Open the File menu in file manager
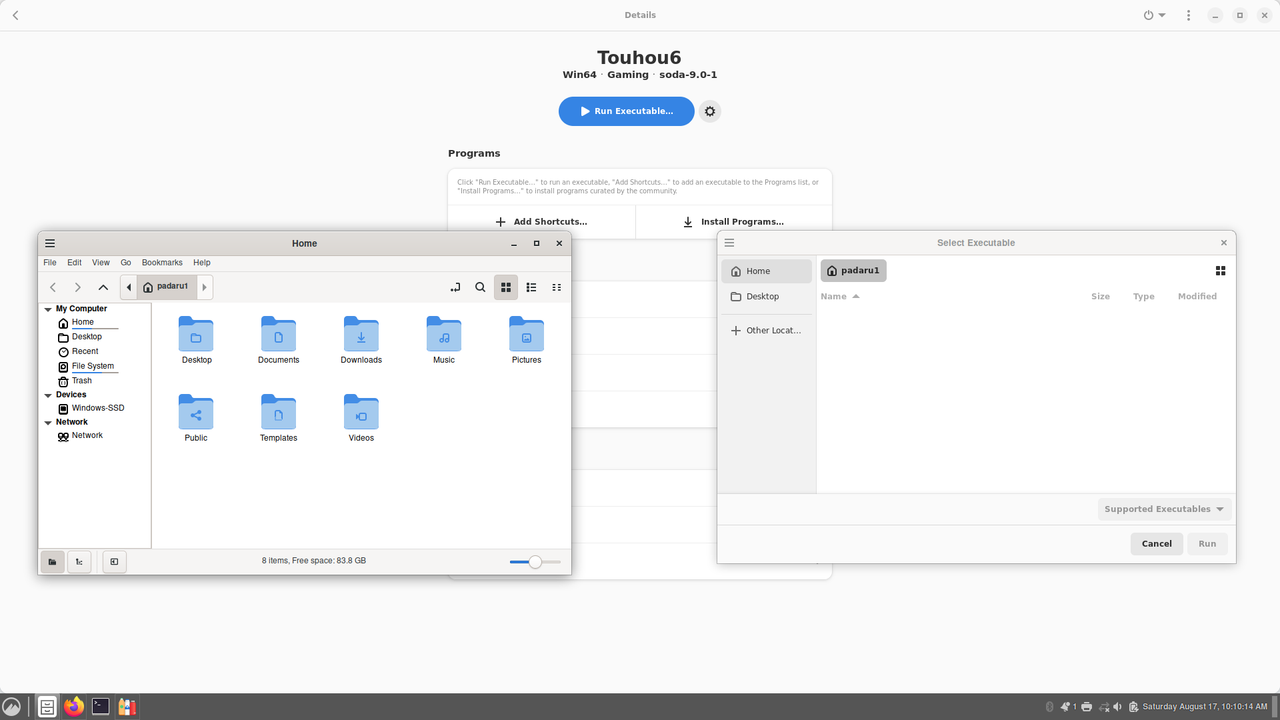The height and width of the screenshot is (720, 1280). [50, 263]
